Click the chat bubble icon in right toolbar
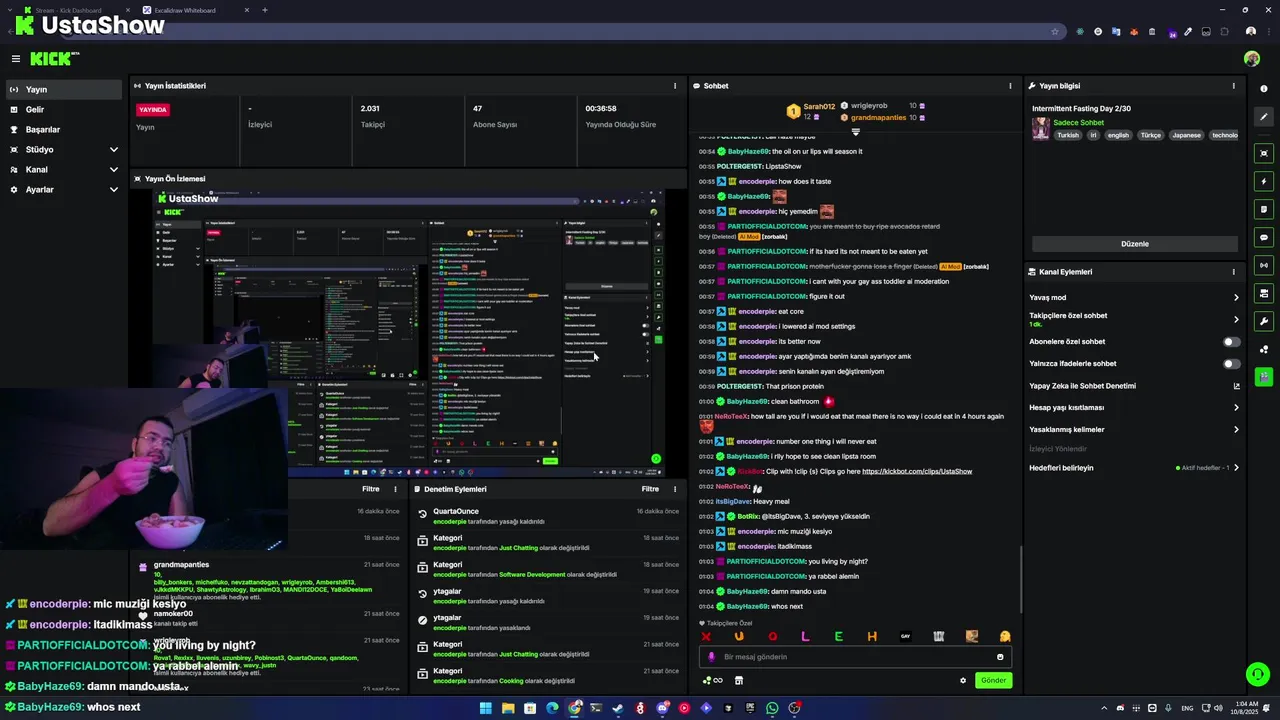Screen dimensions: 1280x720 coord(1264,237)
